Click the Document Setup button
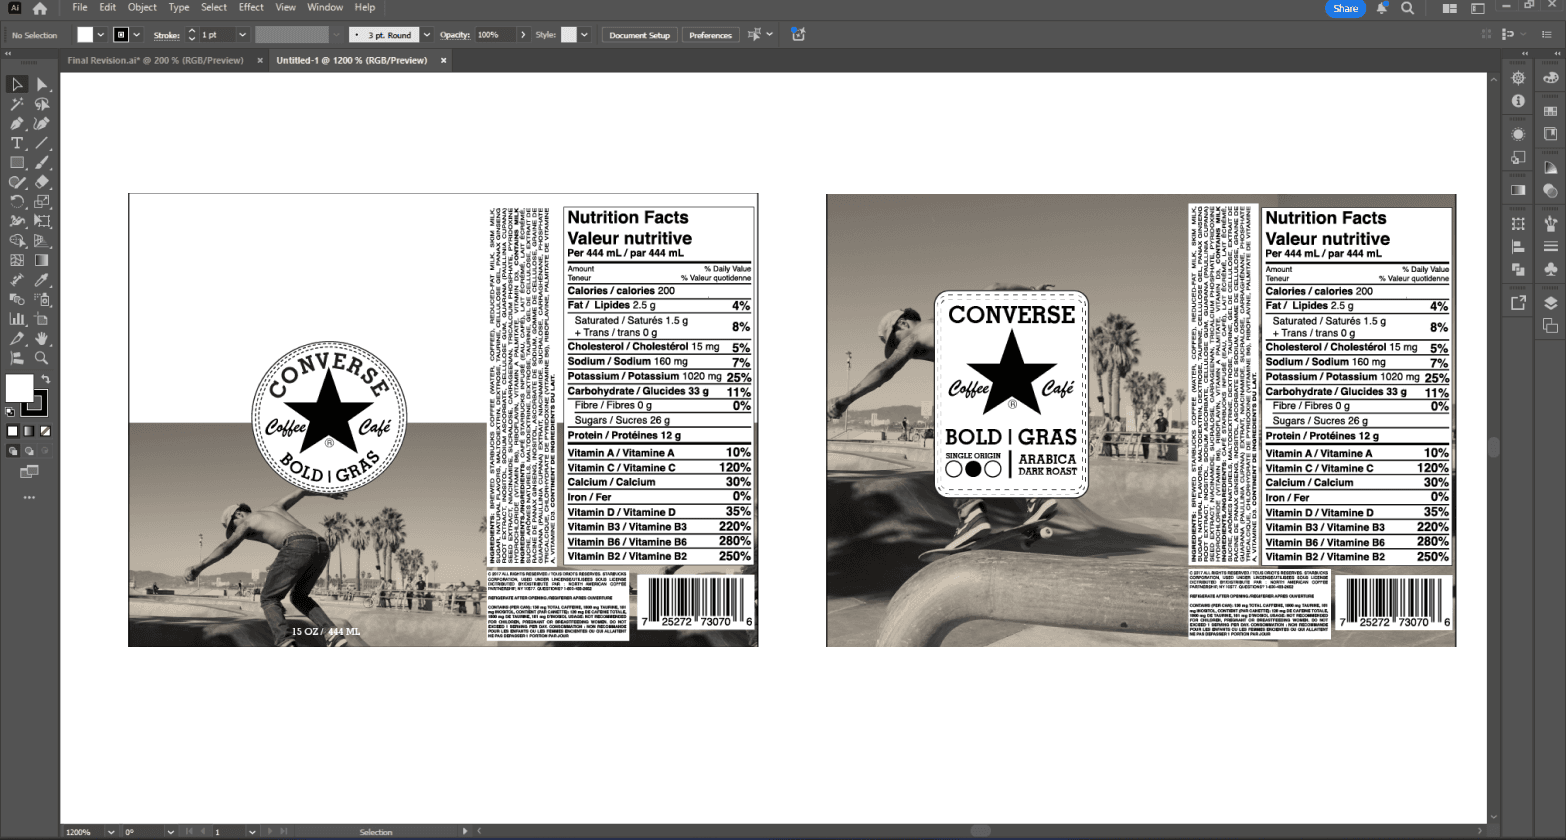 [640, 35]
